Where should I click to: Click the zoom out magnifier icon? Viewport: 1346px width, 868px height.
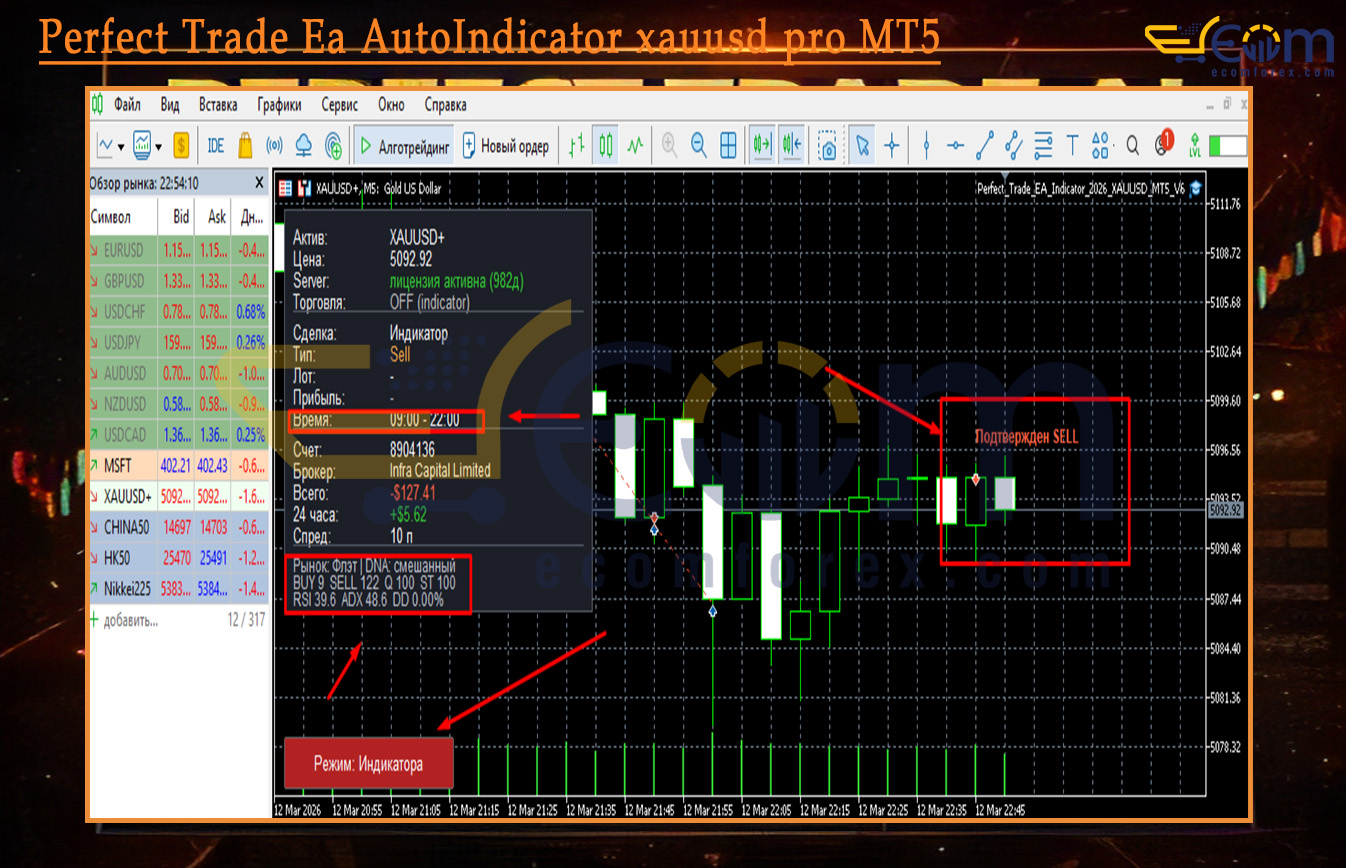point(699,146)
